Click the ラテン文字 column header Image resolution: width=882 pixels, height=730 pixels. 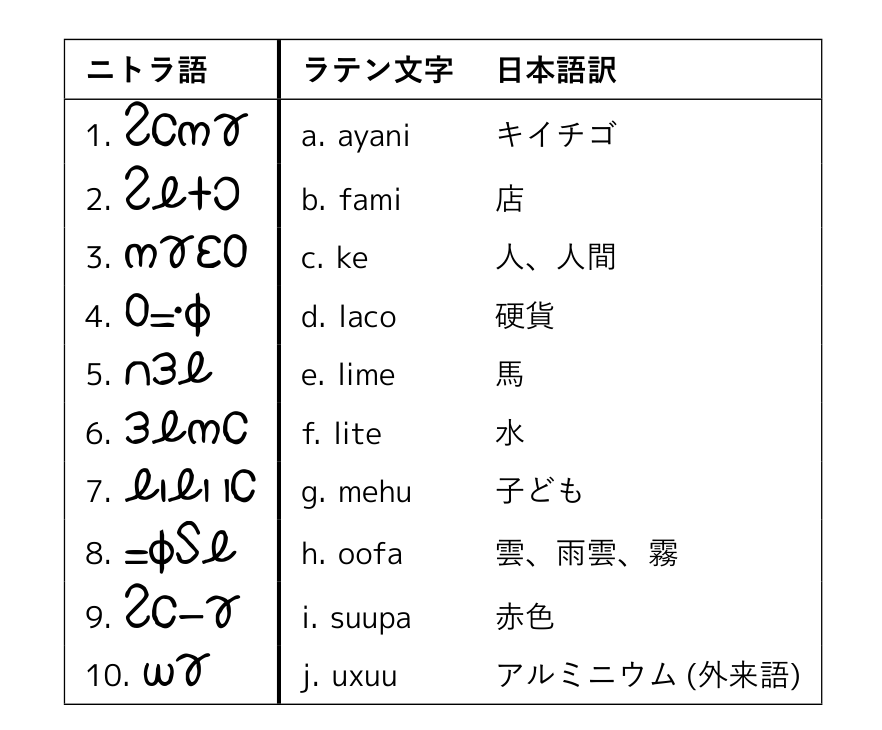pos(377,70)
